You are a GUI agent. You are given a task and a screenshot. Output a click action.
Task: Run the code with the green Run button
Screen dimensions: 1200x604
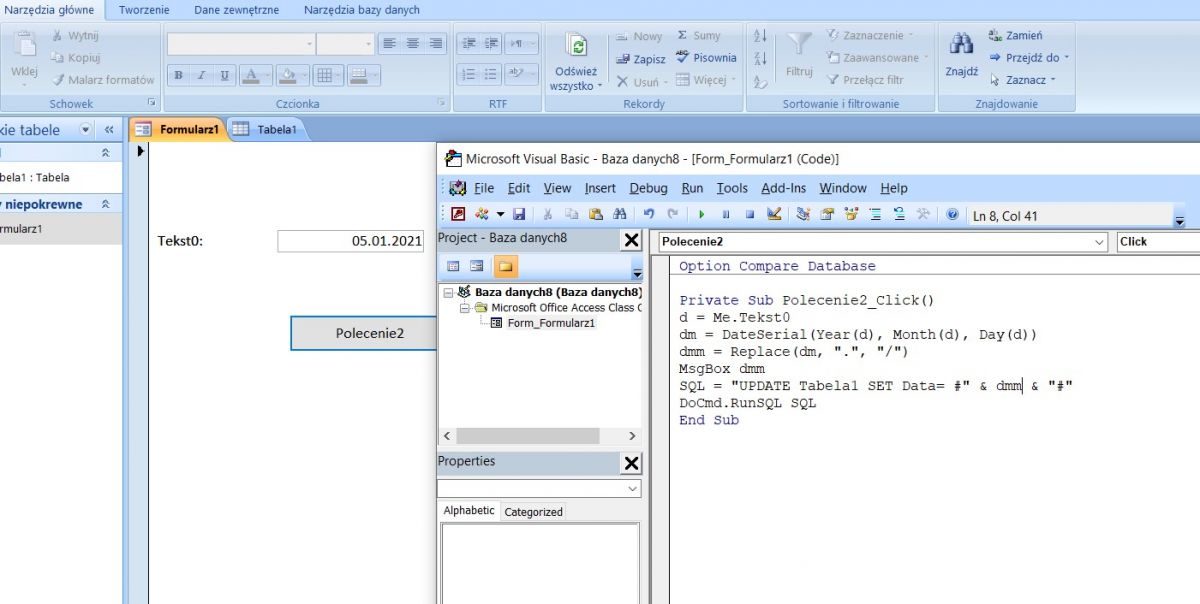(x=702, y=213)
